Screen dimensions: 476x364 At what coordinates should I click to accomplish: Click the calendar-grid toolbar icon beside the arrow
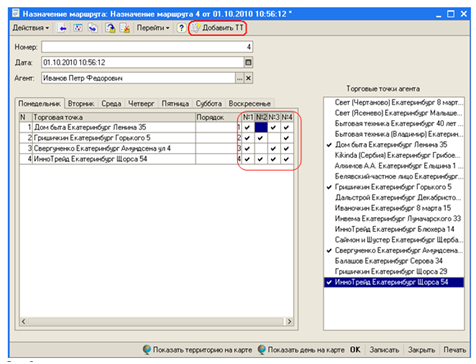pyautogui.click(x=78, y=28)
